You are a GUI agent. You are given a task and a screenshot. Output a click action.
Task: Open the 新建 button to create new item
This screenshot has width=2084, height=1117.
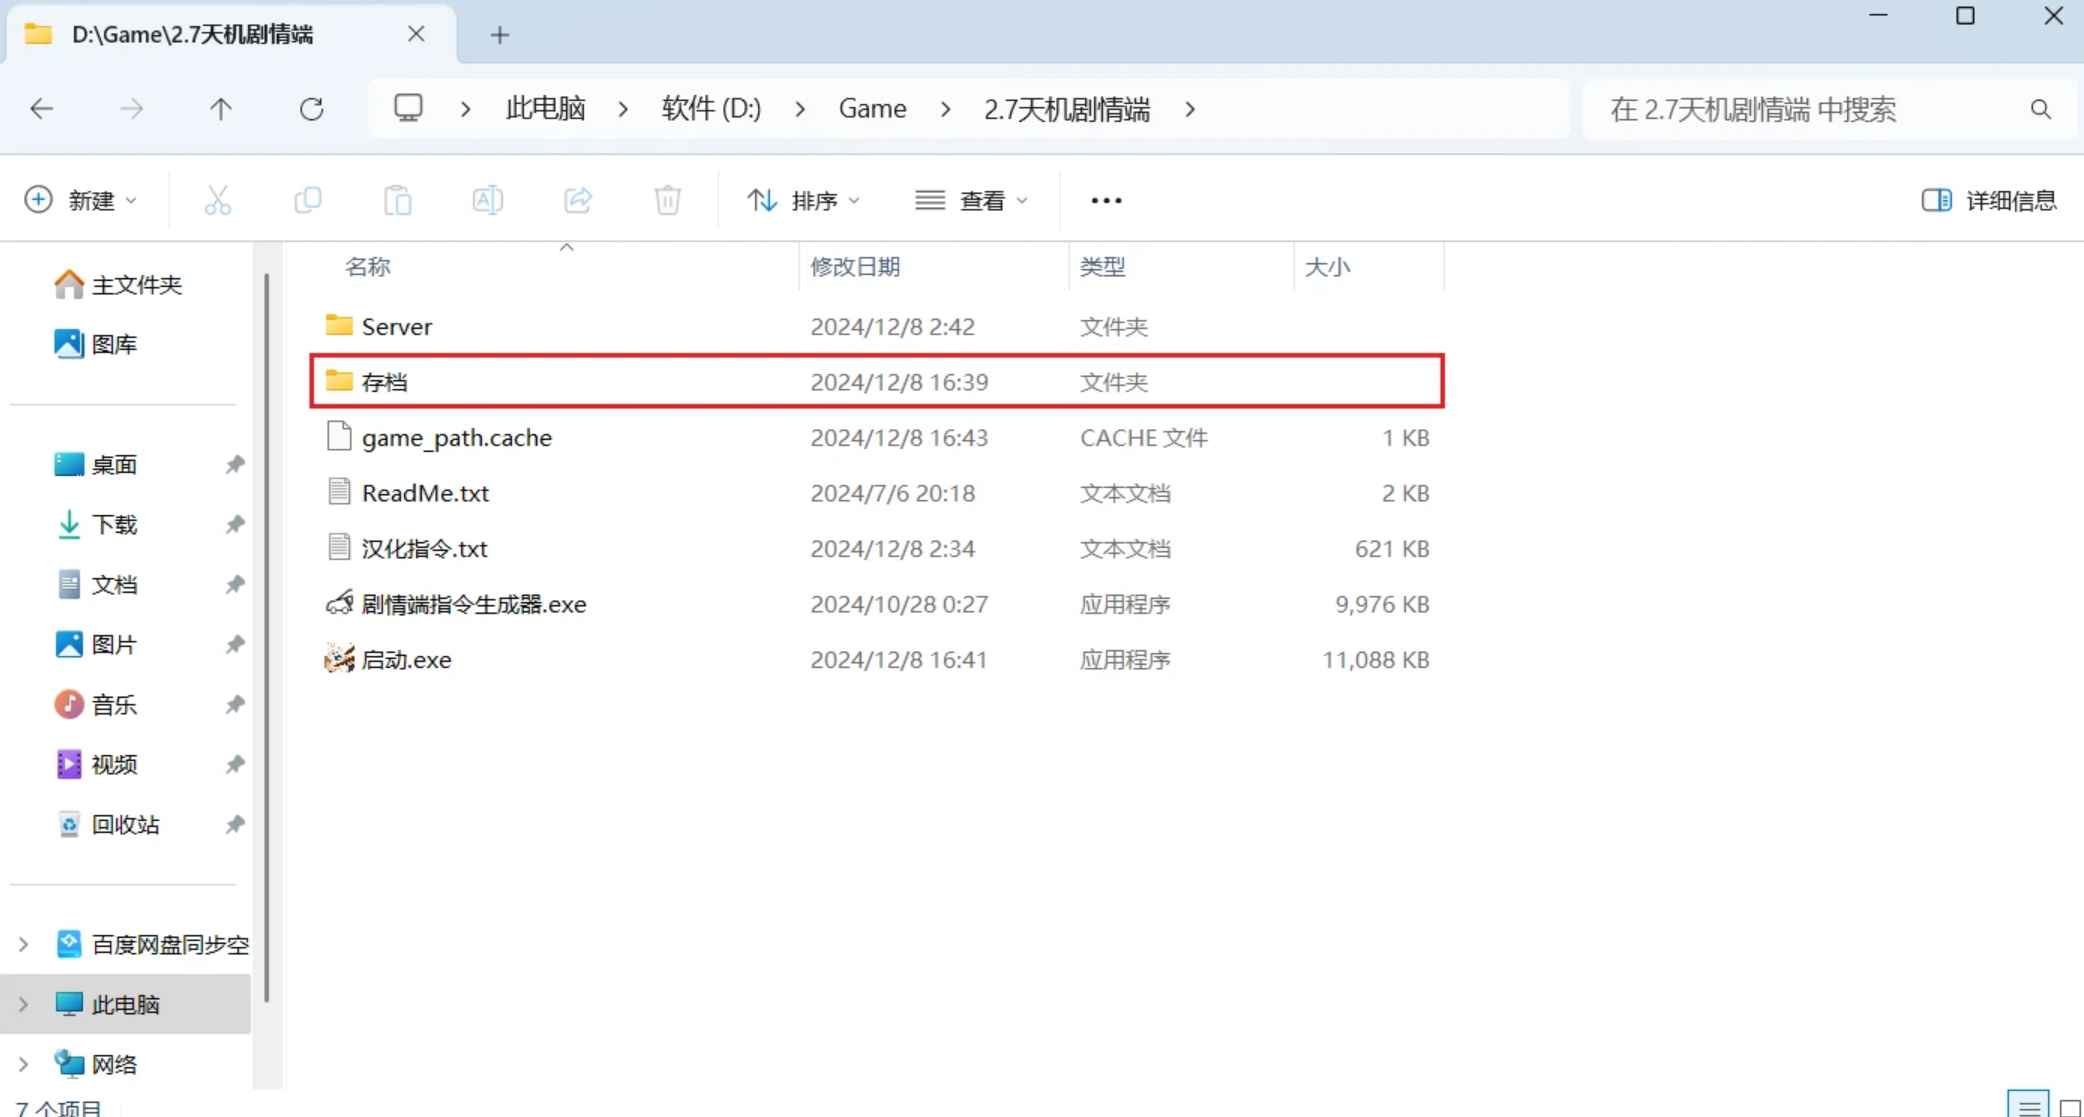(x=82, y=200)
